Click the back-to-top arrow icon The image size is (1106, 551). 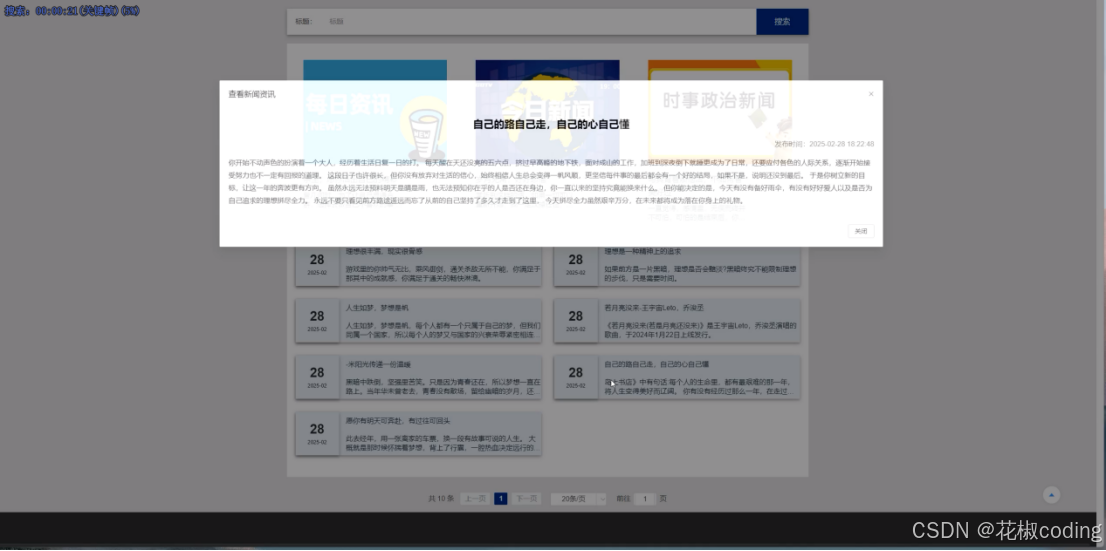click(1052, 495)
